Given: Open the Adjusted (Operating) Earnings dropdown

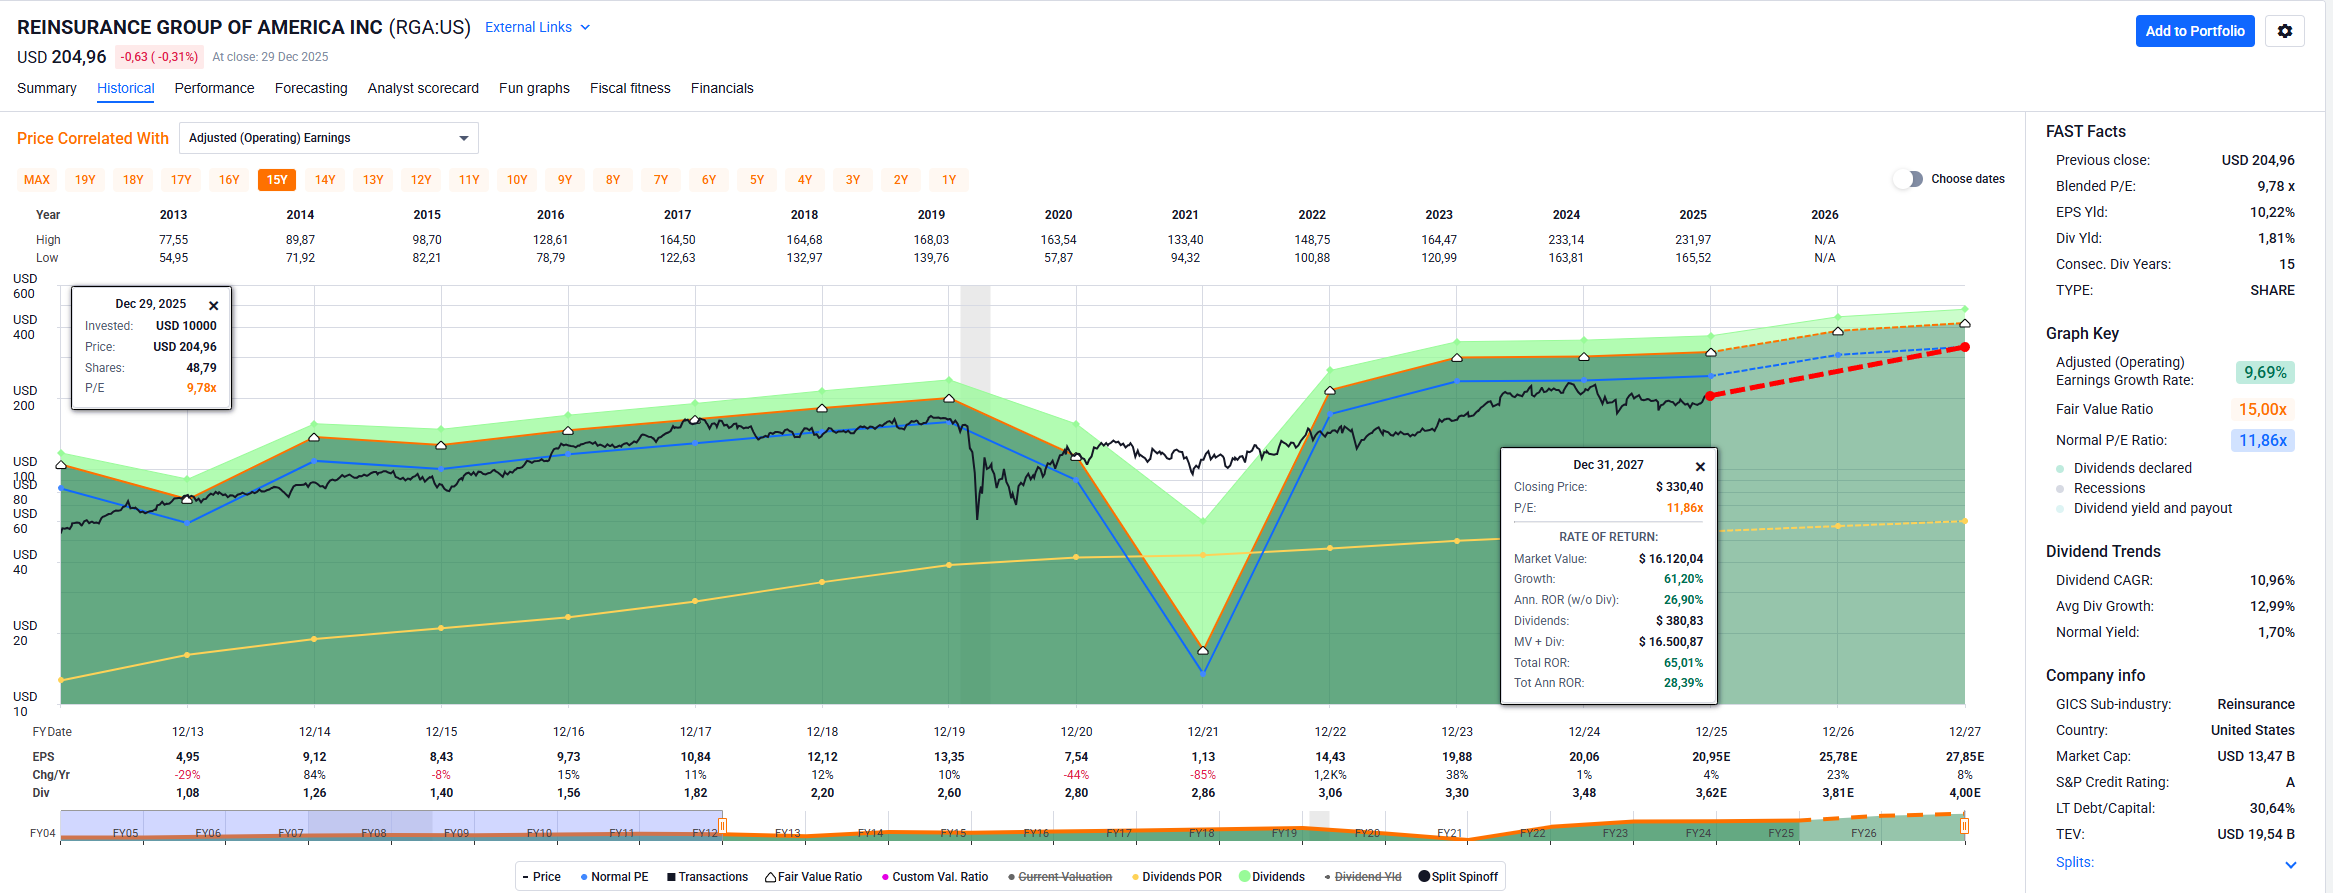Looking at the screenshot, I should (328, 138).
